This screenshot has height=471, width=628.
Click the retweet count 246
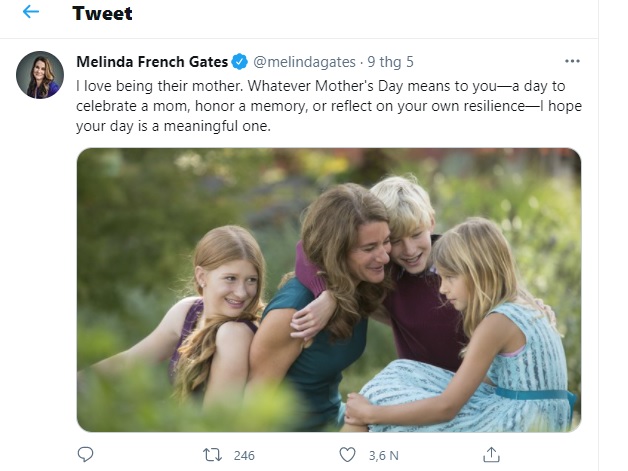click(244, 455)
